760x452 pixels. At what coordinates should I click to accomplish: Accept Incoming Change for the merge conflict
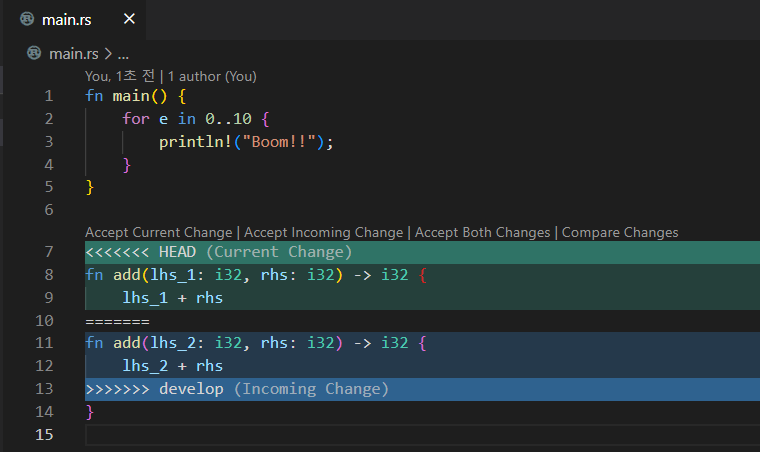pos(323,232)
